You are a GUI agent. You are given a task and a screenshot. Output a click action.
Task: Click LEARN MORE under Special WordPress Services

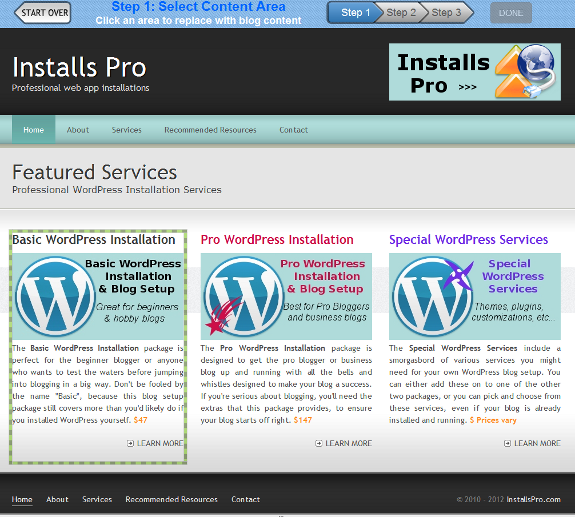coord(537,443)
